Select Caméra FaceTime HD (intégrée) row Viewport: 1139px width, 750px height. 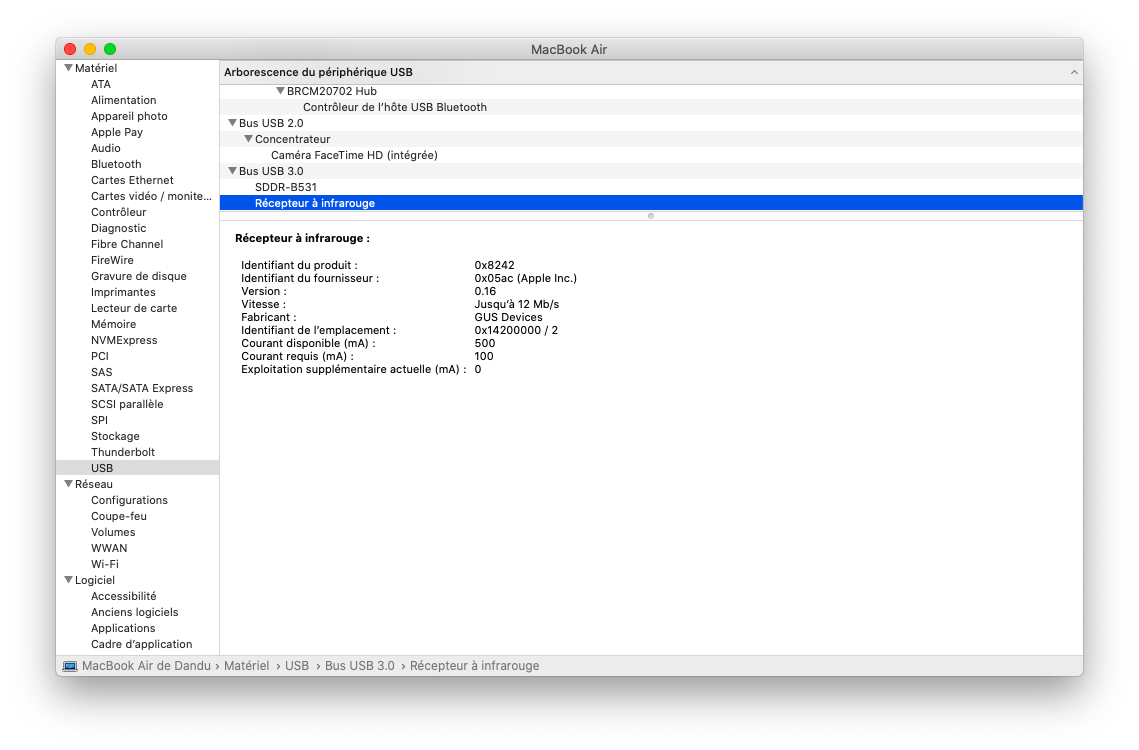[651, 155]
